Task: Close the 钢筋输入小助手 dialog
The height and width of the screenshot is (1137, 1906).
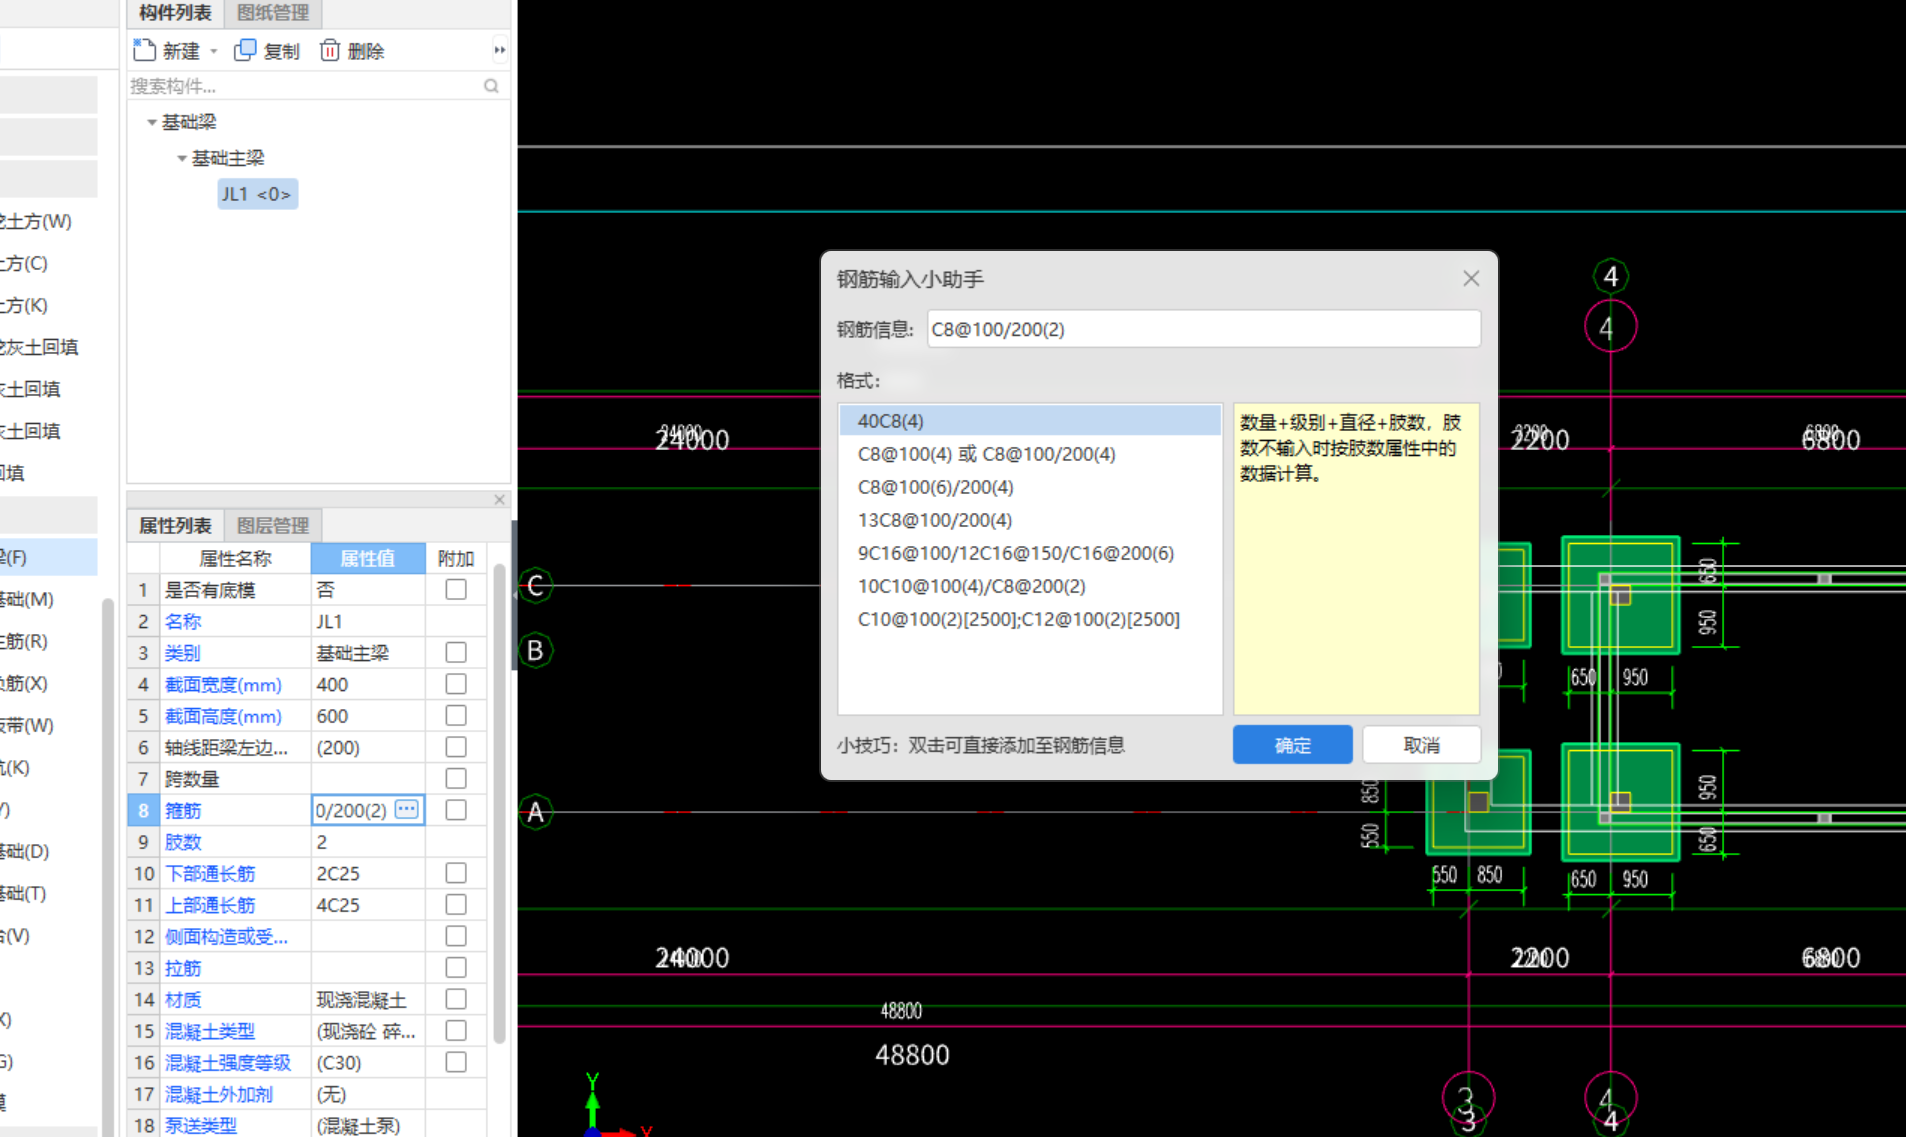Action: (1471, 279)
